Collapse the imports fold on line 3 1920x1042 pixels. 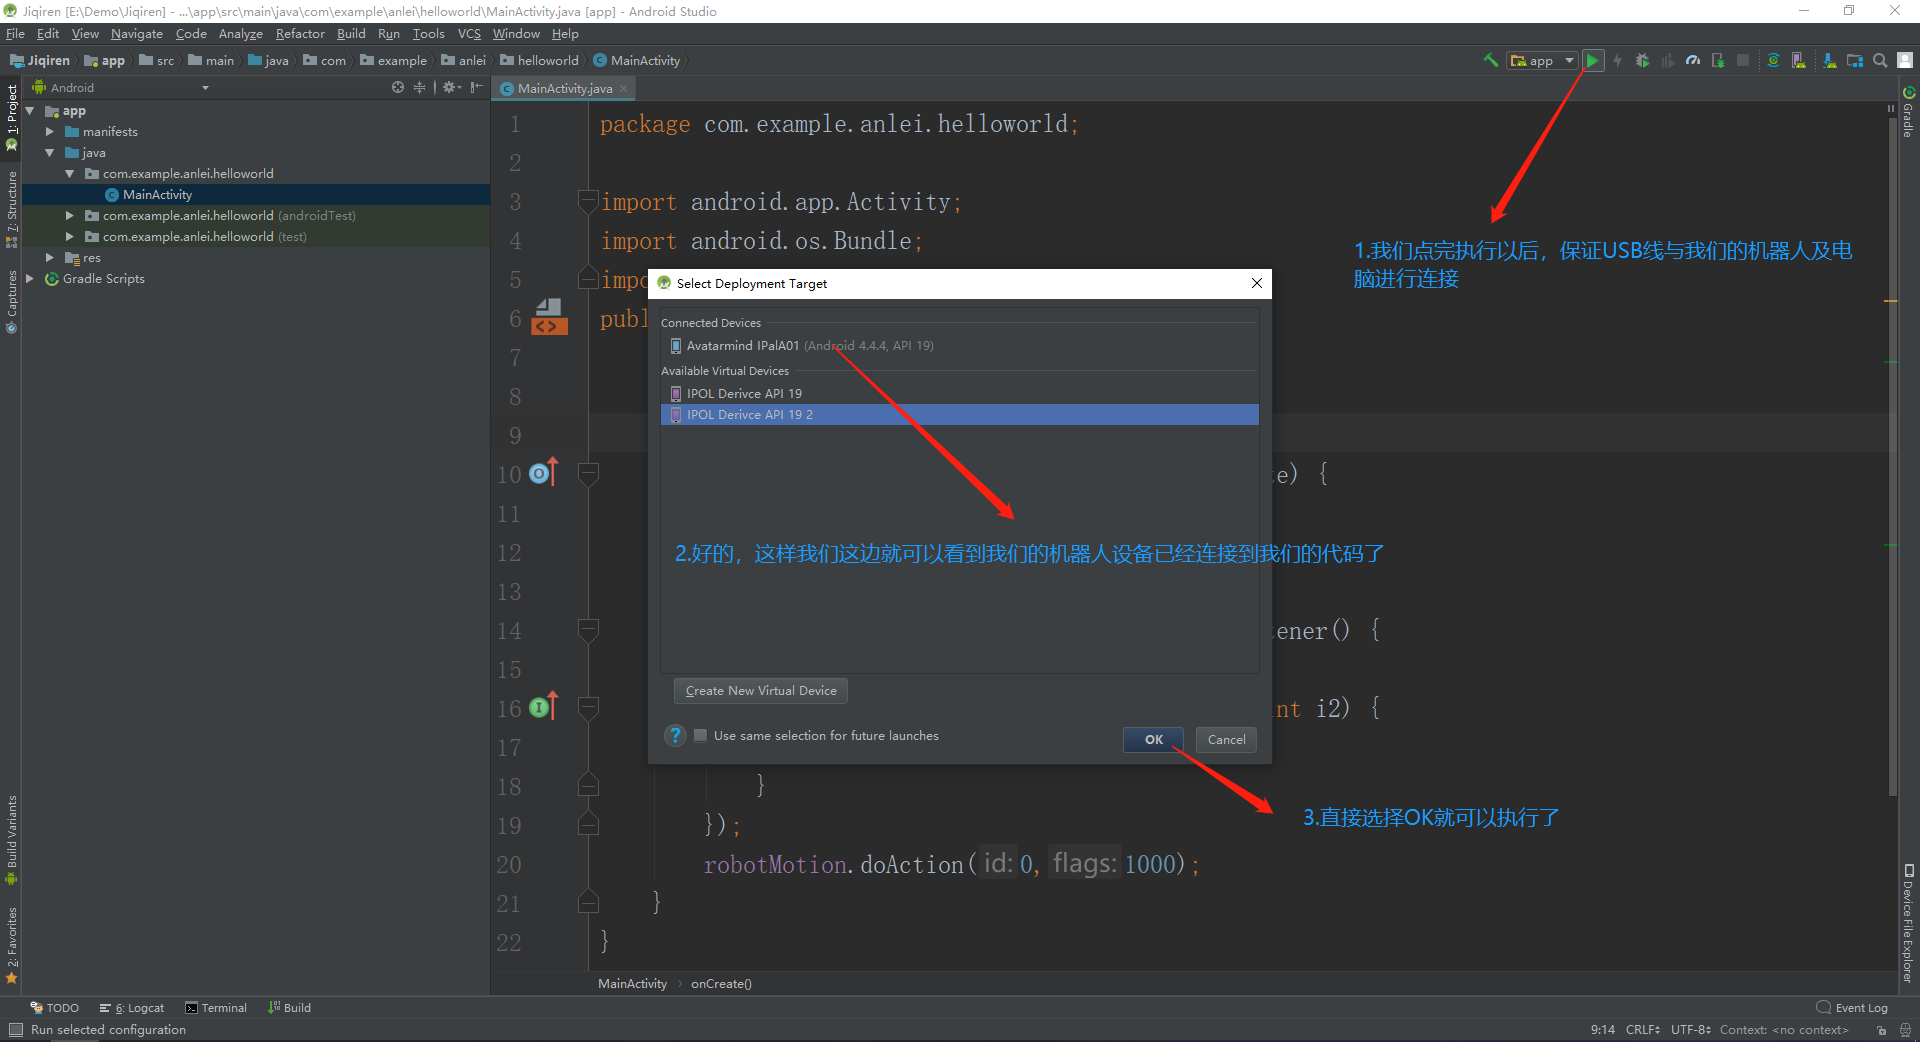pyautogui.click(x=589, y=202)
